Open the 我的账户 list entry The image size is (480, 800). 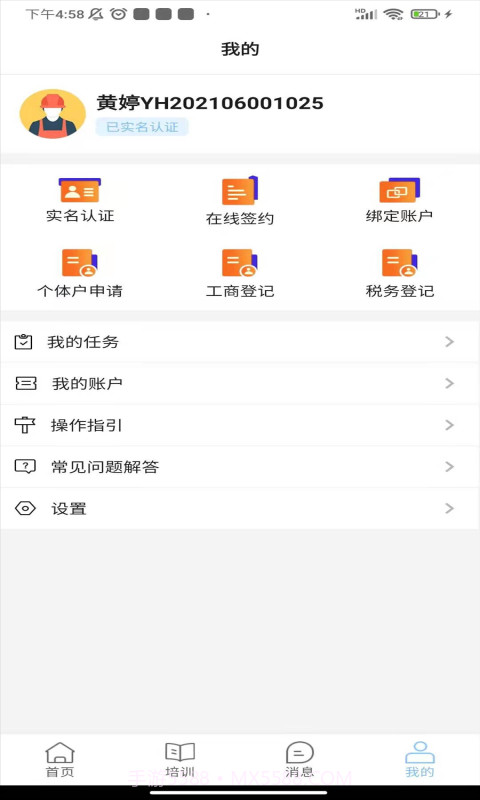[240, 384]
